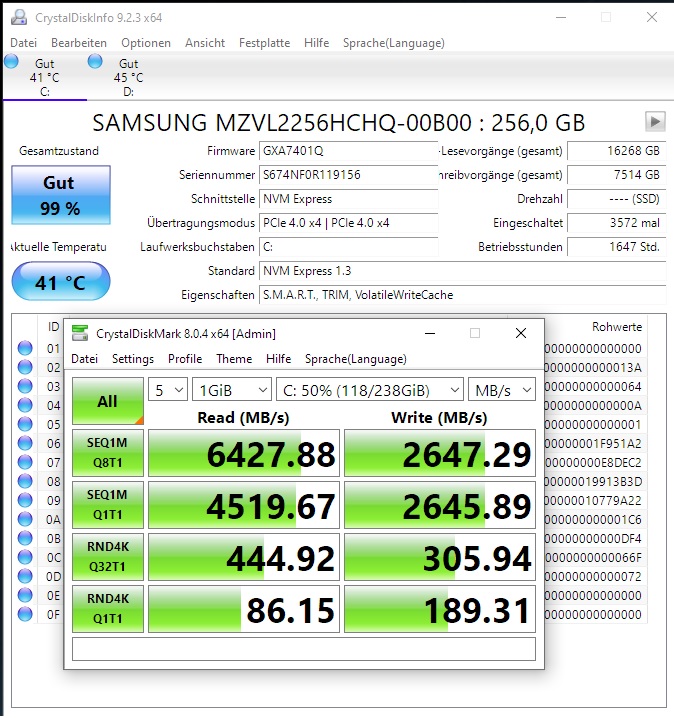Click status dot for attribute ID 0D
674x718 pixels.
pyautogui.click(x=25, y=576)
